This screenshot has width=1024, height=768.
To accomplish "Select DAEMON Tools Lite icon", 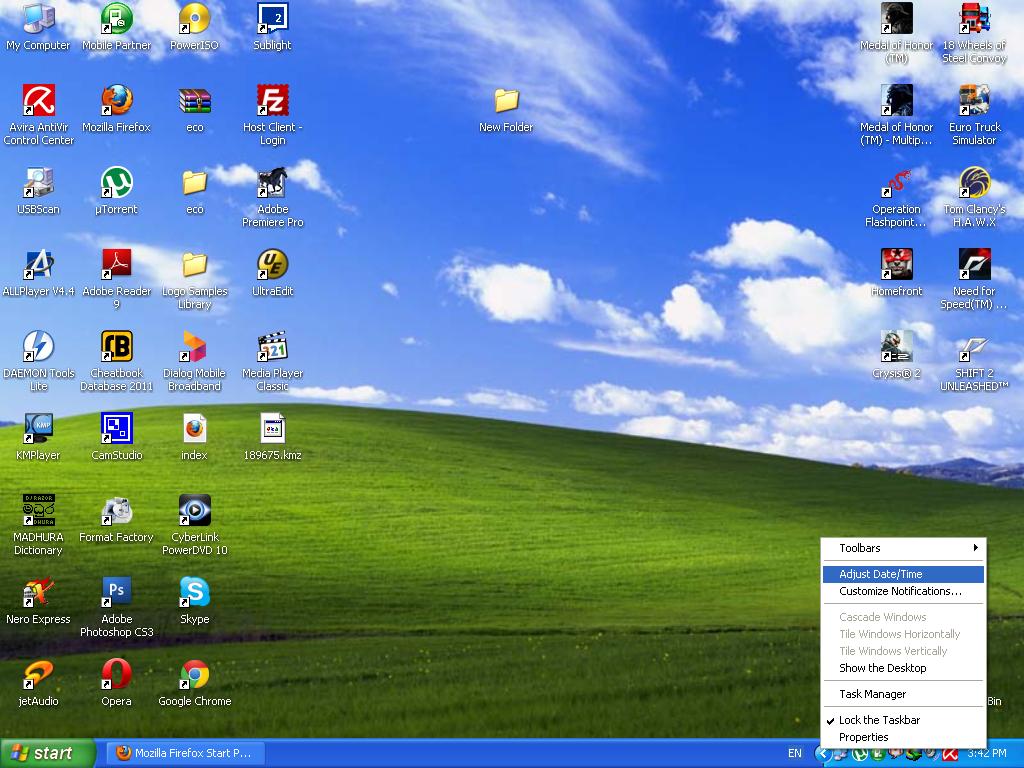I will click(38, 361).
